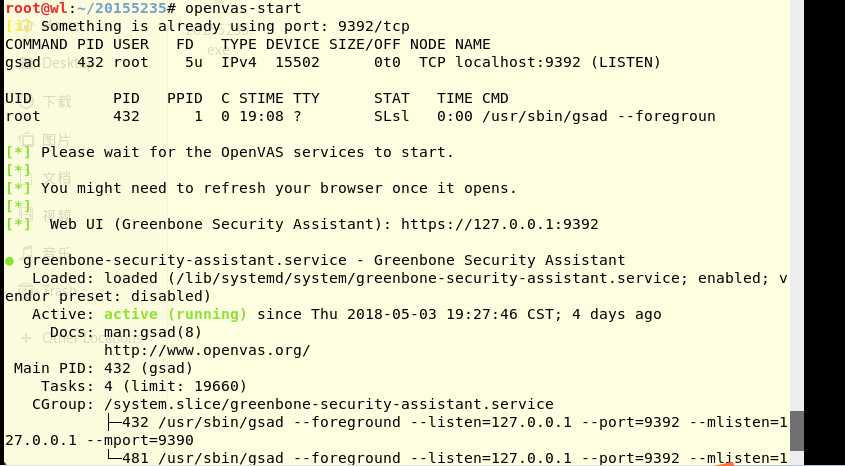Open the faint 音乐 music sidebar entry
Screen dimensions: 845x466
click(57, 252)
